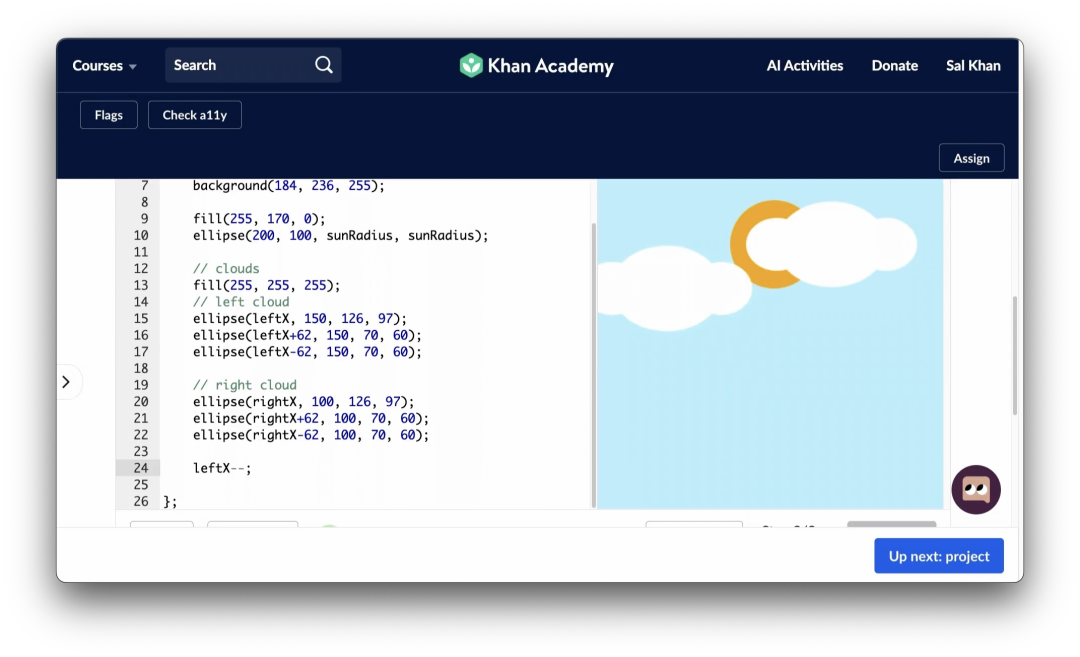The width and height of the screenshot is (1080, 657).
Task: Click the ellipse(rightX-62, 100, 70, 60) line
Action: pos(311,435)
